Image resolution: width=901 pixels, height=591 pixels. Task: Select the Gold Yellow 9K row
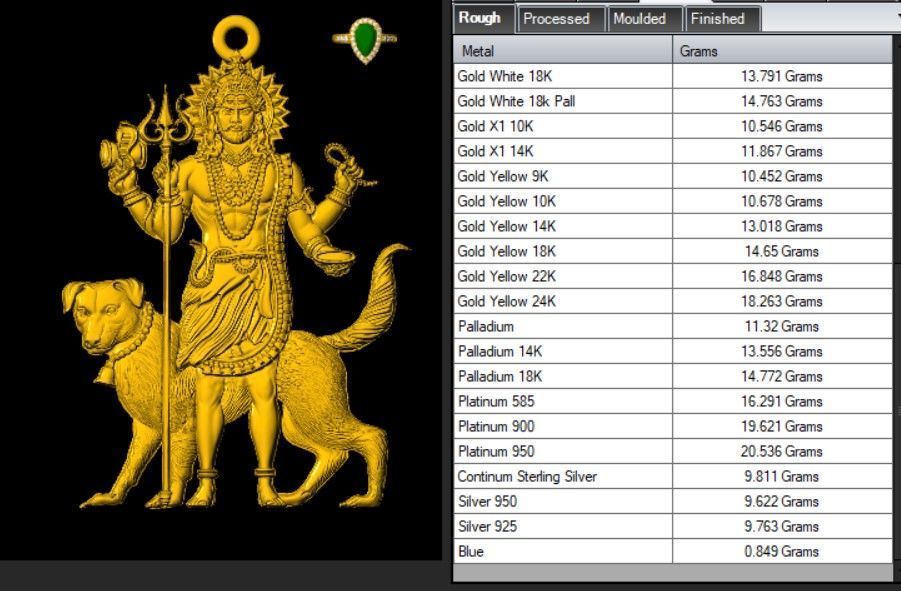pos(672,176)
